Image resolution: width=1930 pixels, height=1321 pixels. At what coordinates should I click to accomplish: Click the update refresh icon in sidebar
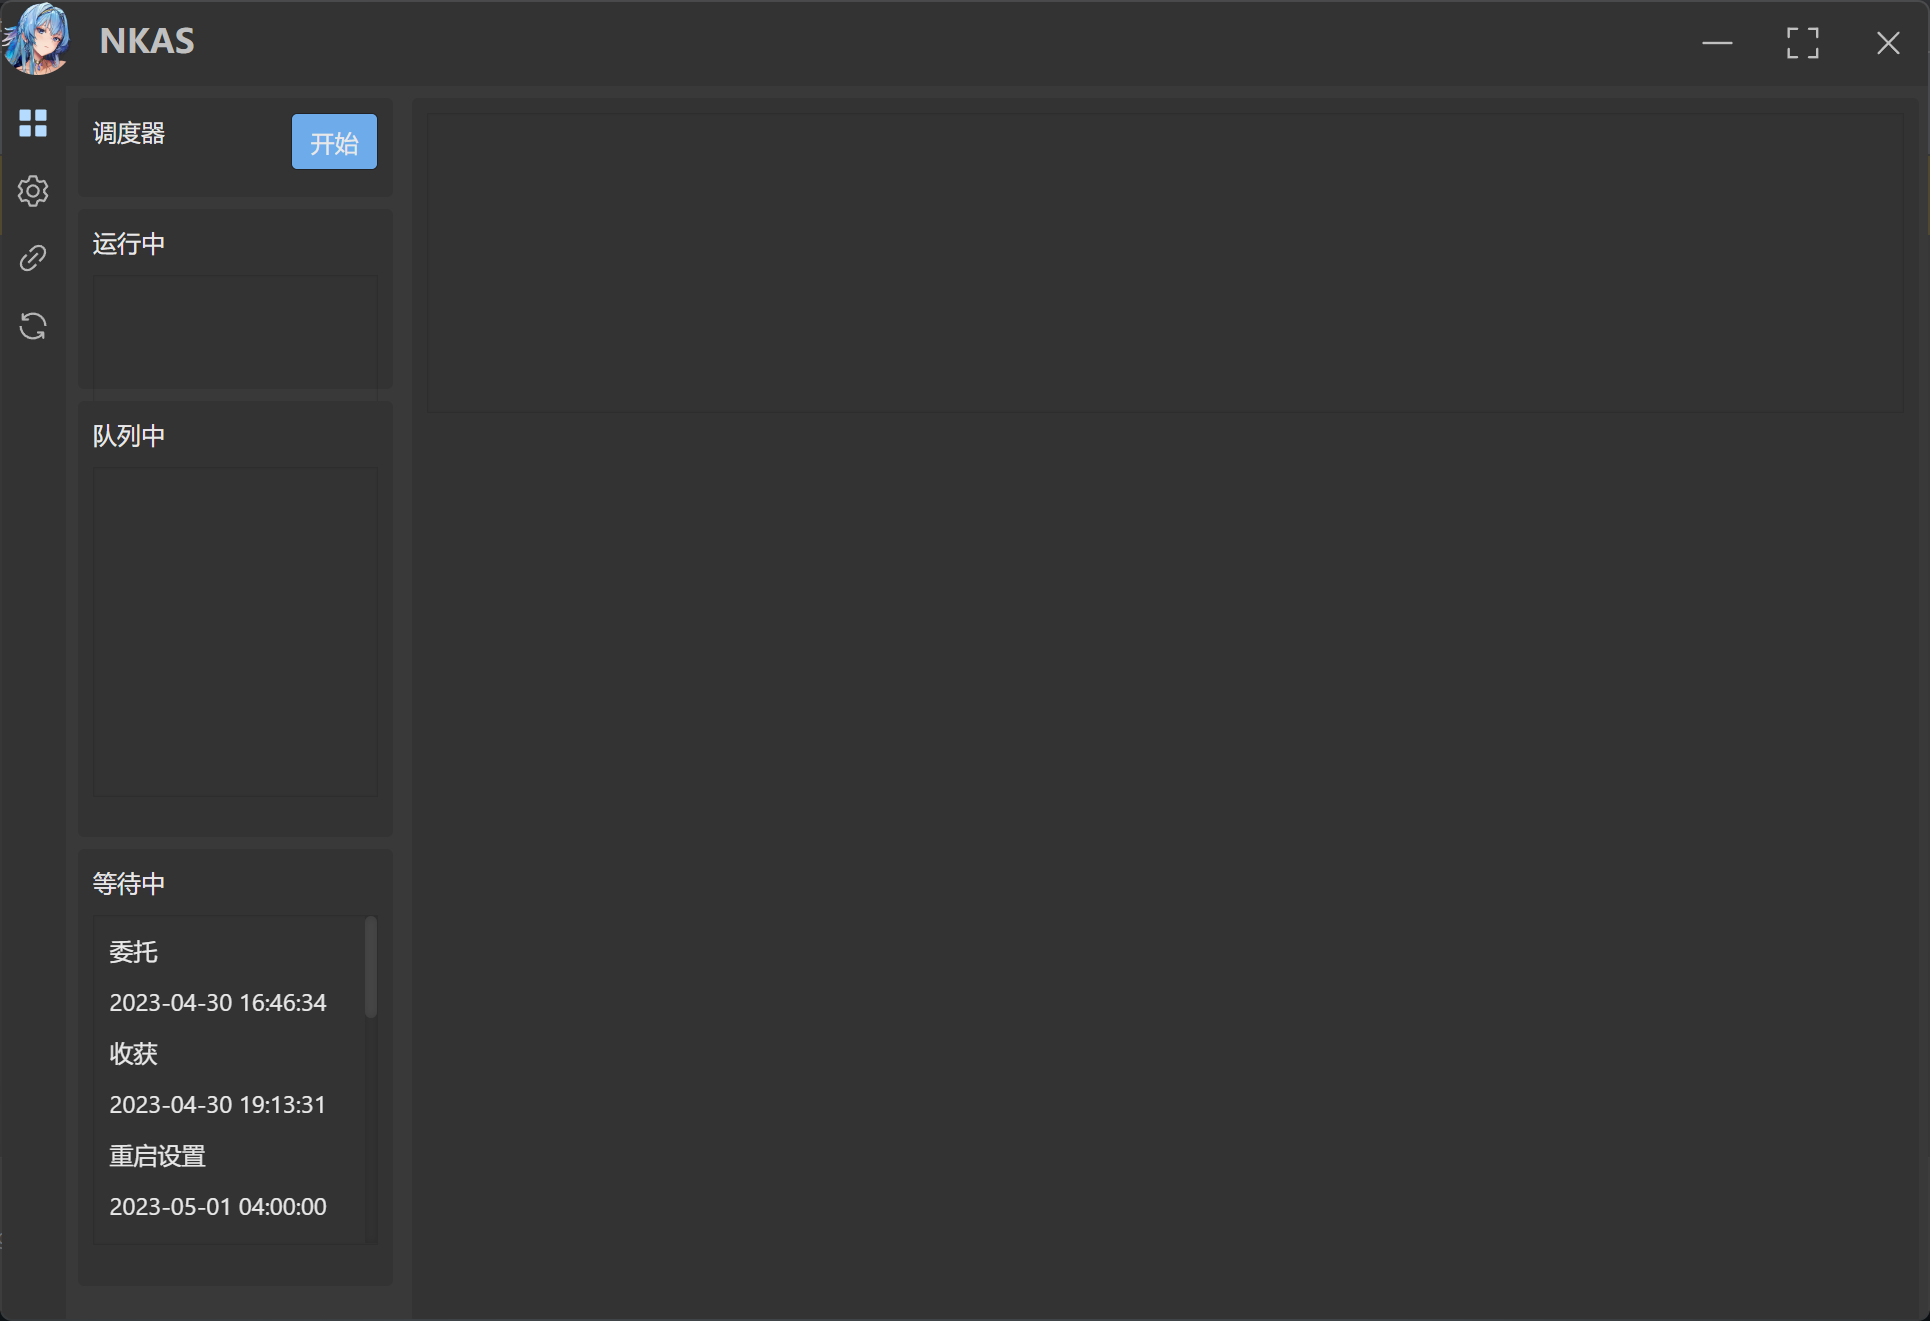33,326
